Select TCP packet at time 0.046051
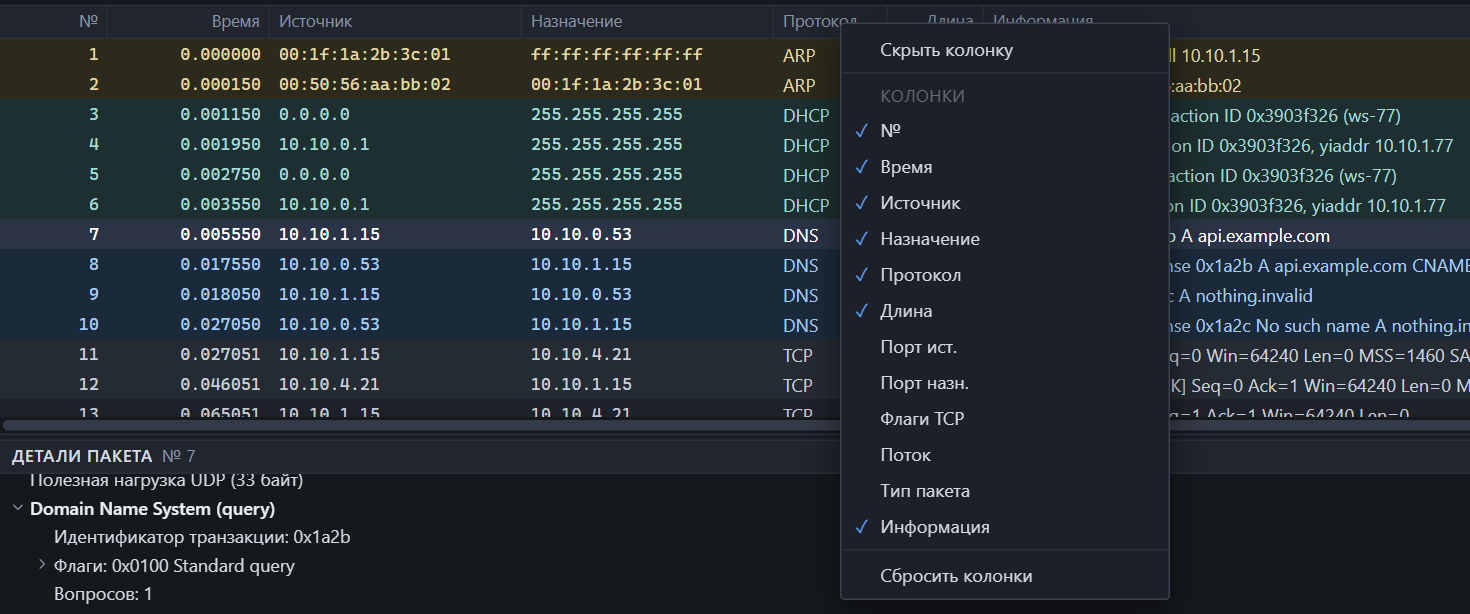Screen dimensions: 1470x614 click(x=420, y=385)
